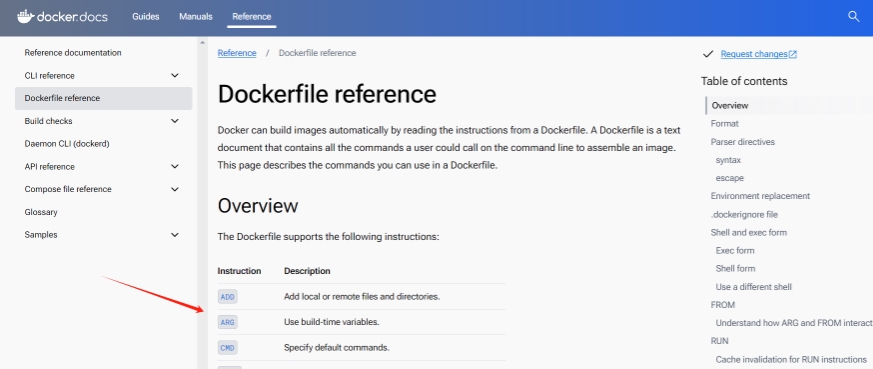Click the Request changes link
Image resolution: width=873 pixels, height=369 pixels.
tap(754, 54)
